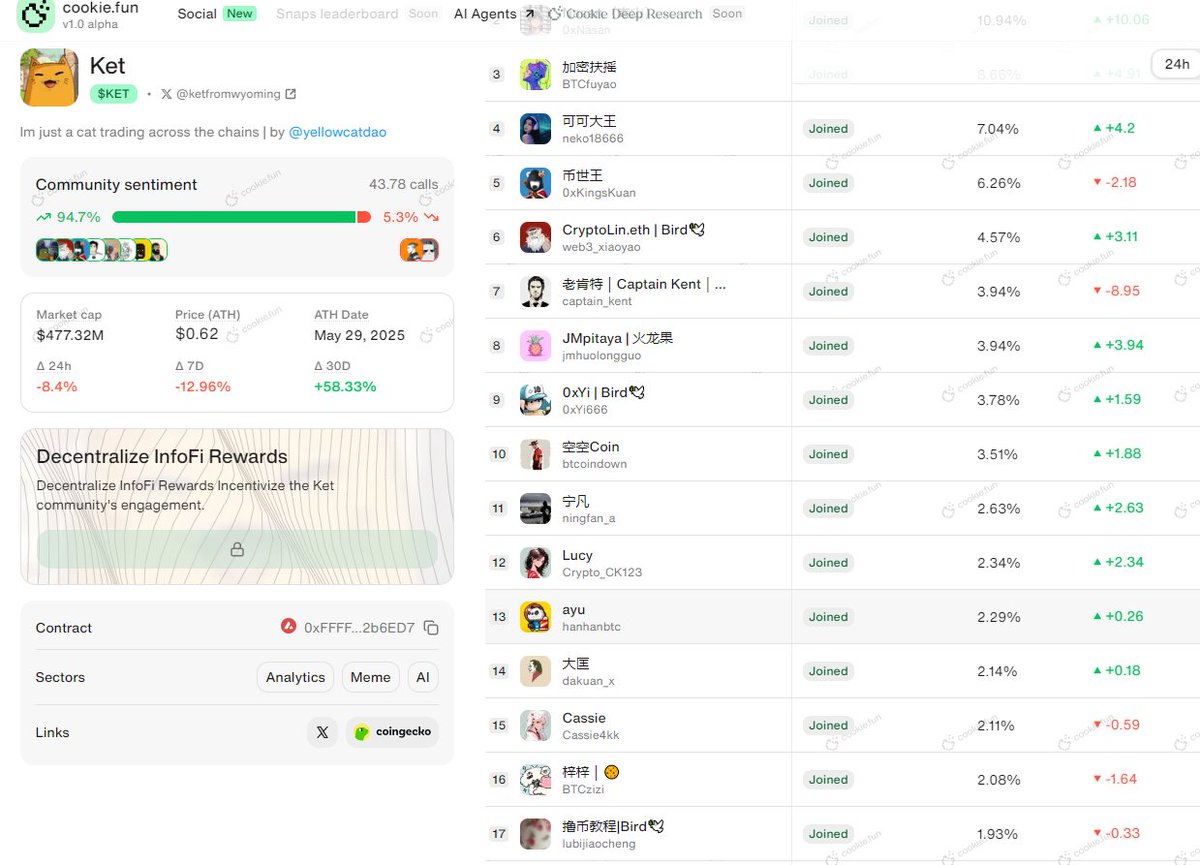Screen dimensions: 1200x865
Task: Open 0xYi666's avatar in row 9
Action: pos(536,400)
